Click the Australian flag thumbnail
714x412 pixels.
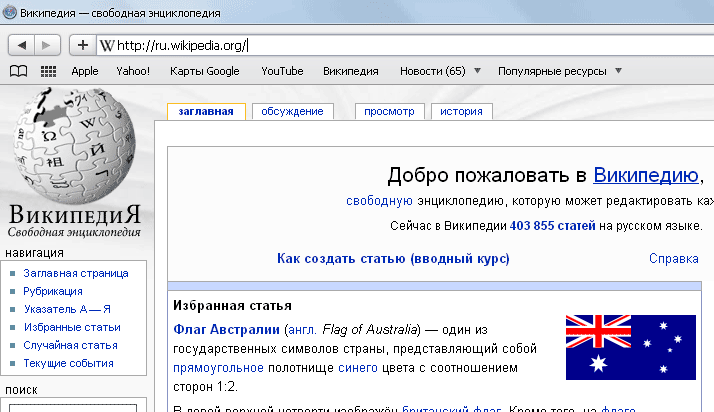point(631,347)
